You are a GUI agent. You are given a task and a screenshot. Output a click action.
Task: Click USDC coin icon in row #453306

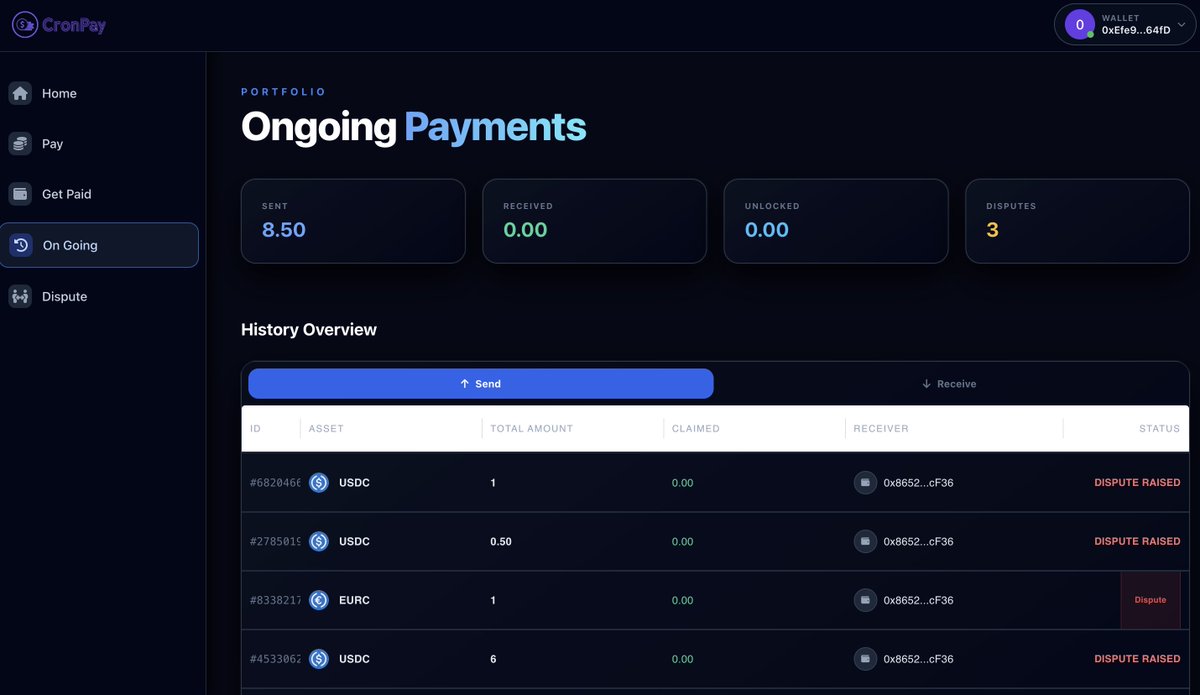tap(319, 659)
